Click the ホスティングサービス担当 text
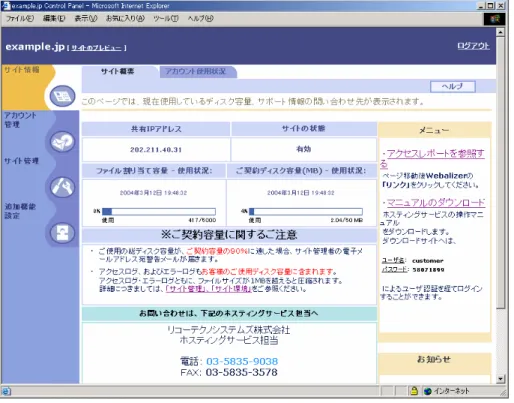Image resolution: width=514 pixels, height=403 pixels. coord(229,340)
